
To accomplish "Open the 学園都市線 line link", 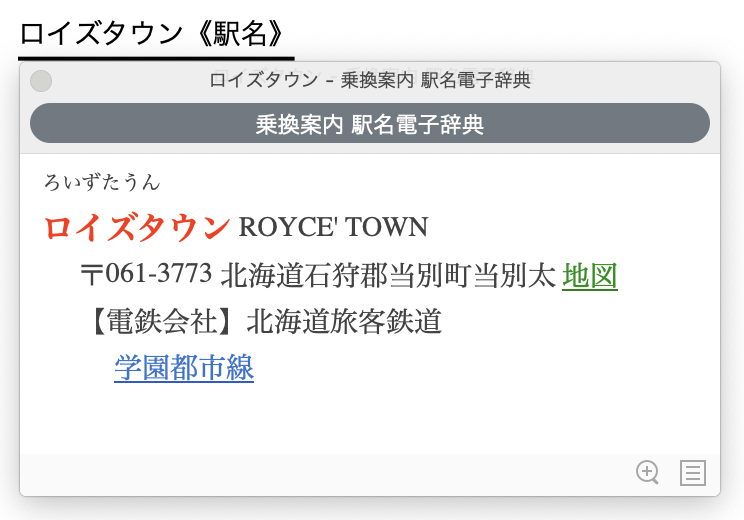I will pyautogui.click(x=184, y=367).
